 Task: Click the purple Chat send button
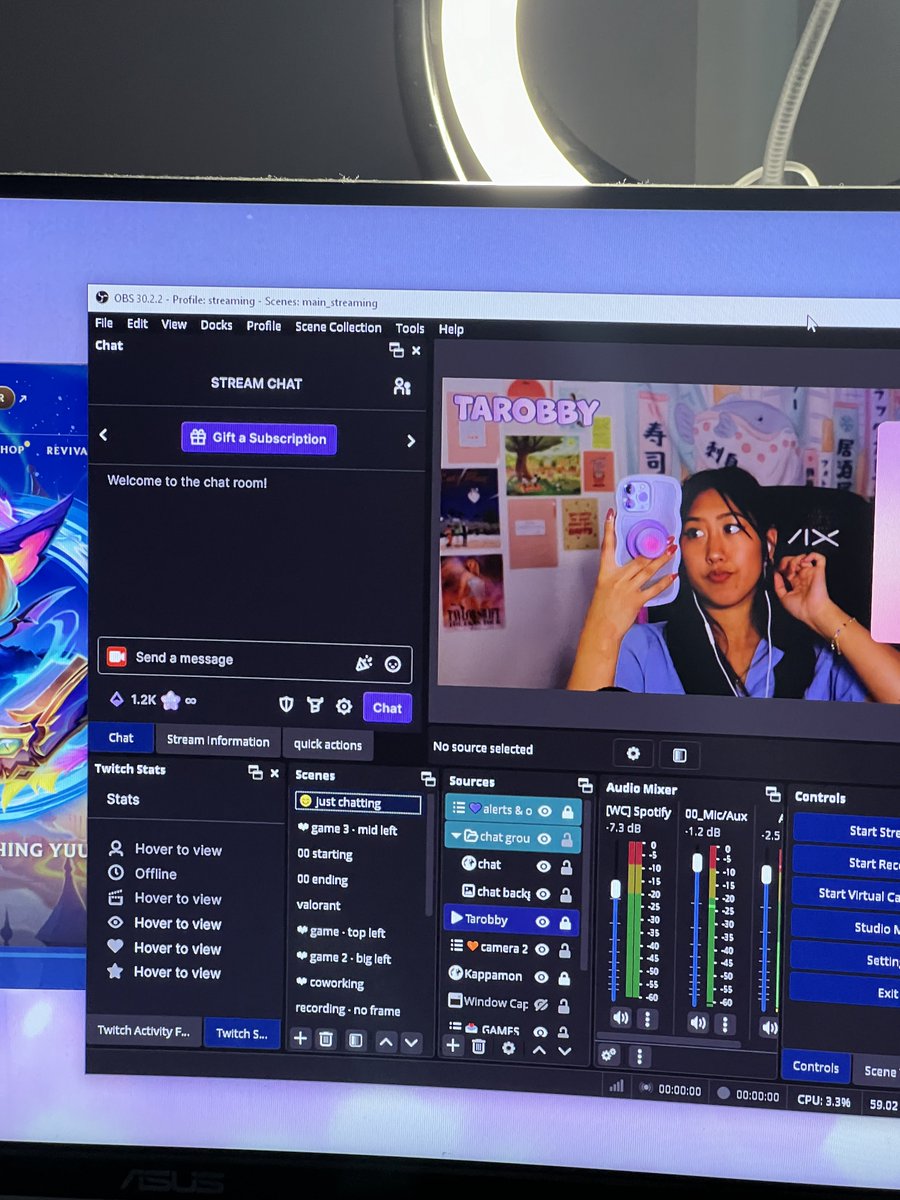pyautogui.click(x=387, y=707)
